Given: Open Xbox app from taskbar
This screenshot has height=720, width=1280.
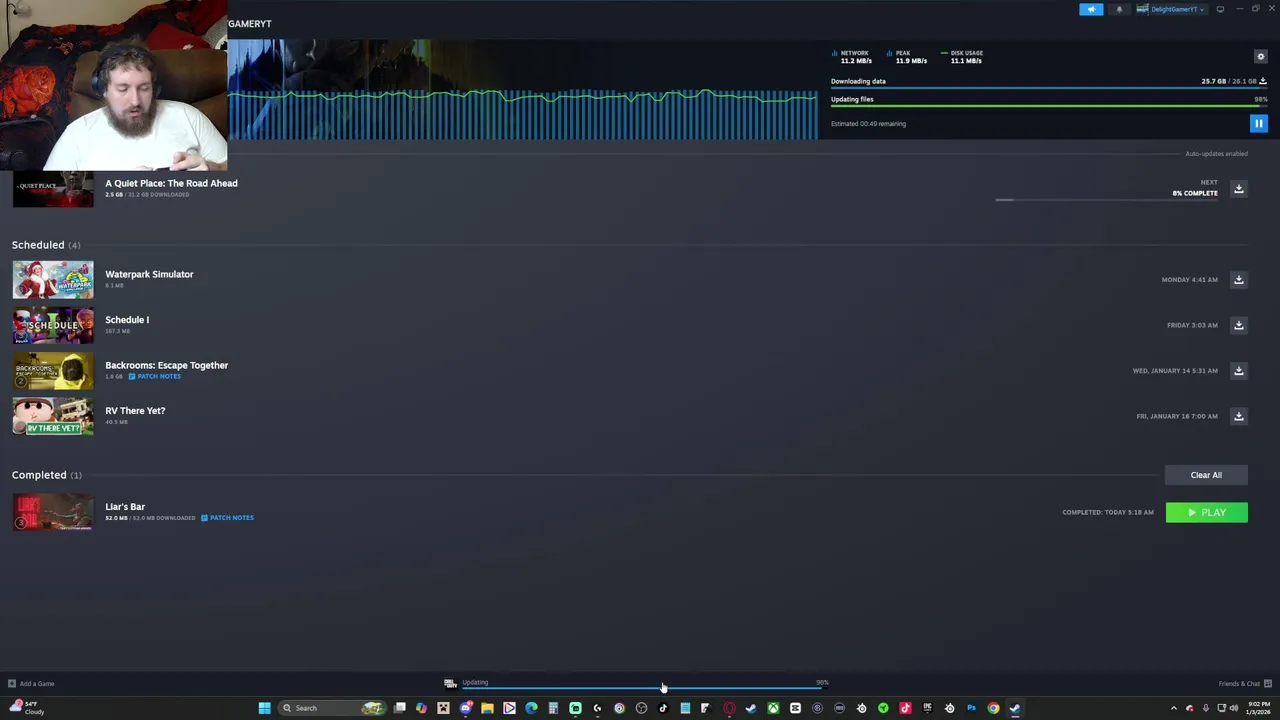Looking at the screenshot, I should [x=773, y=708].
